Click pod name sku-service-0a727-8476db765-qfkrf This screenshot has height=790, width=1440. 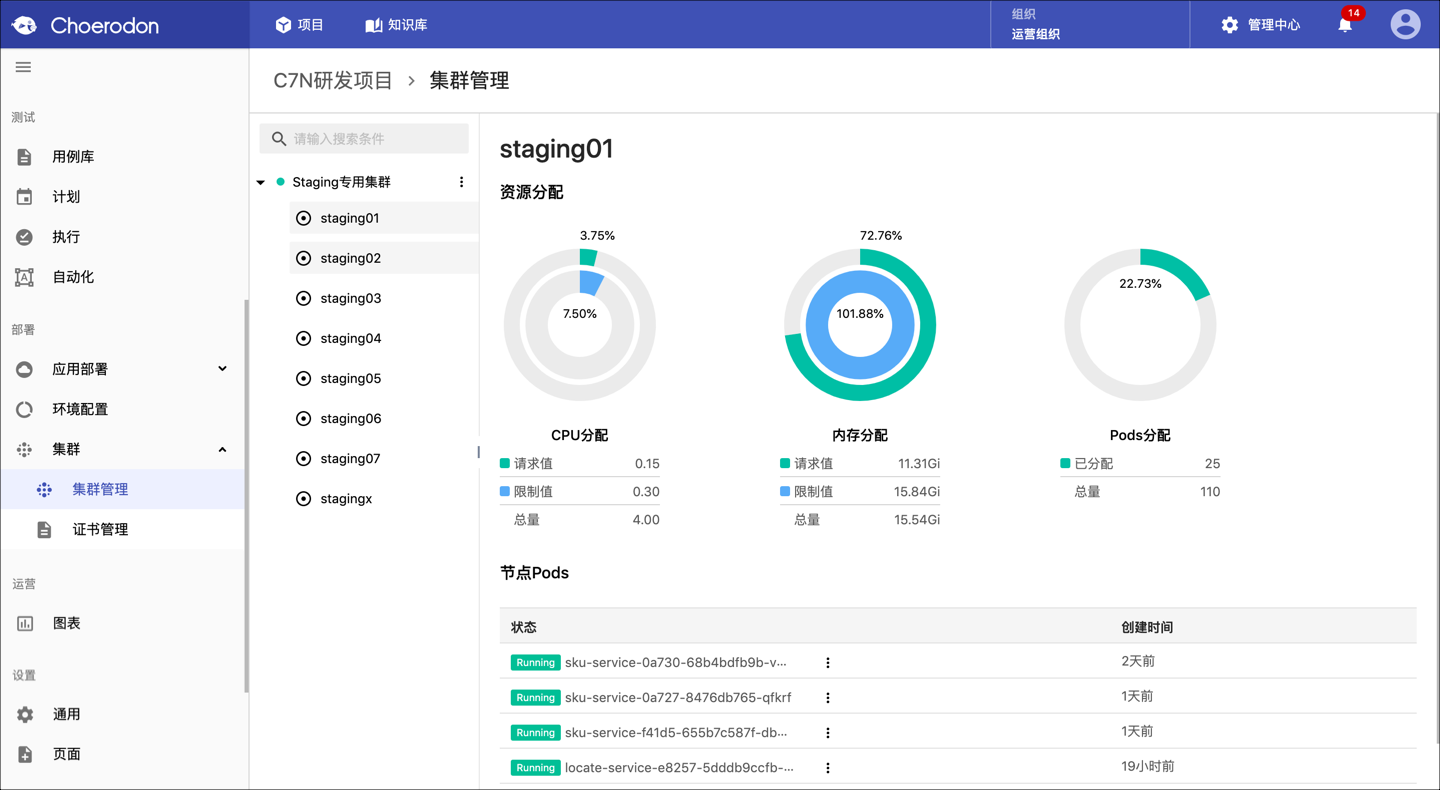(x=678, y=697)
